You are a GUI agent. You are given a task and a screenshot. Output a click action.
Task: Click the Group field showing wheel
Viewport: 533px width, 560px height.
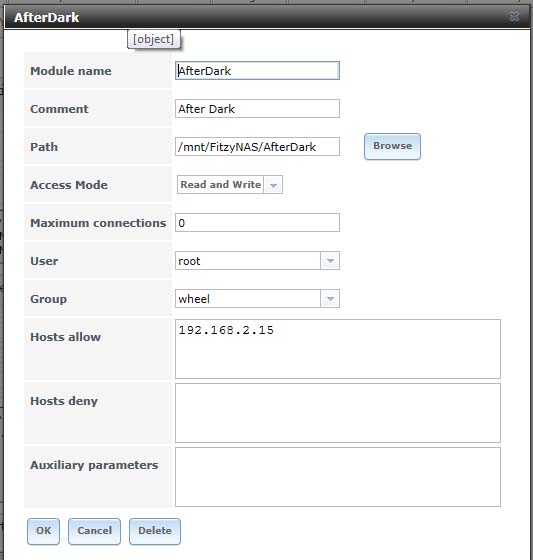pos(248,299)
